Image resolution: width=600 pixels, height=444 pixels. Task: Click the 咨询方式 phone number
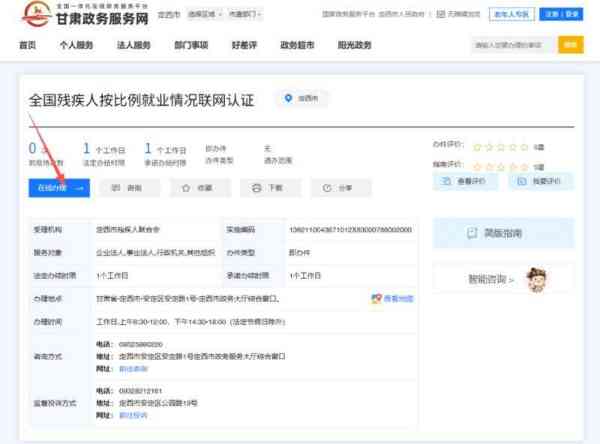click(141, 344)
